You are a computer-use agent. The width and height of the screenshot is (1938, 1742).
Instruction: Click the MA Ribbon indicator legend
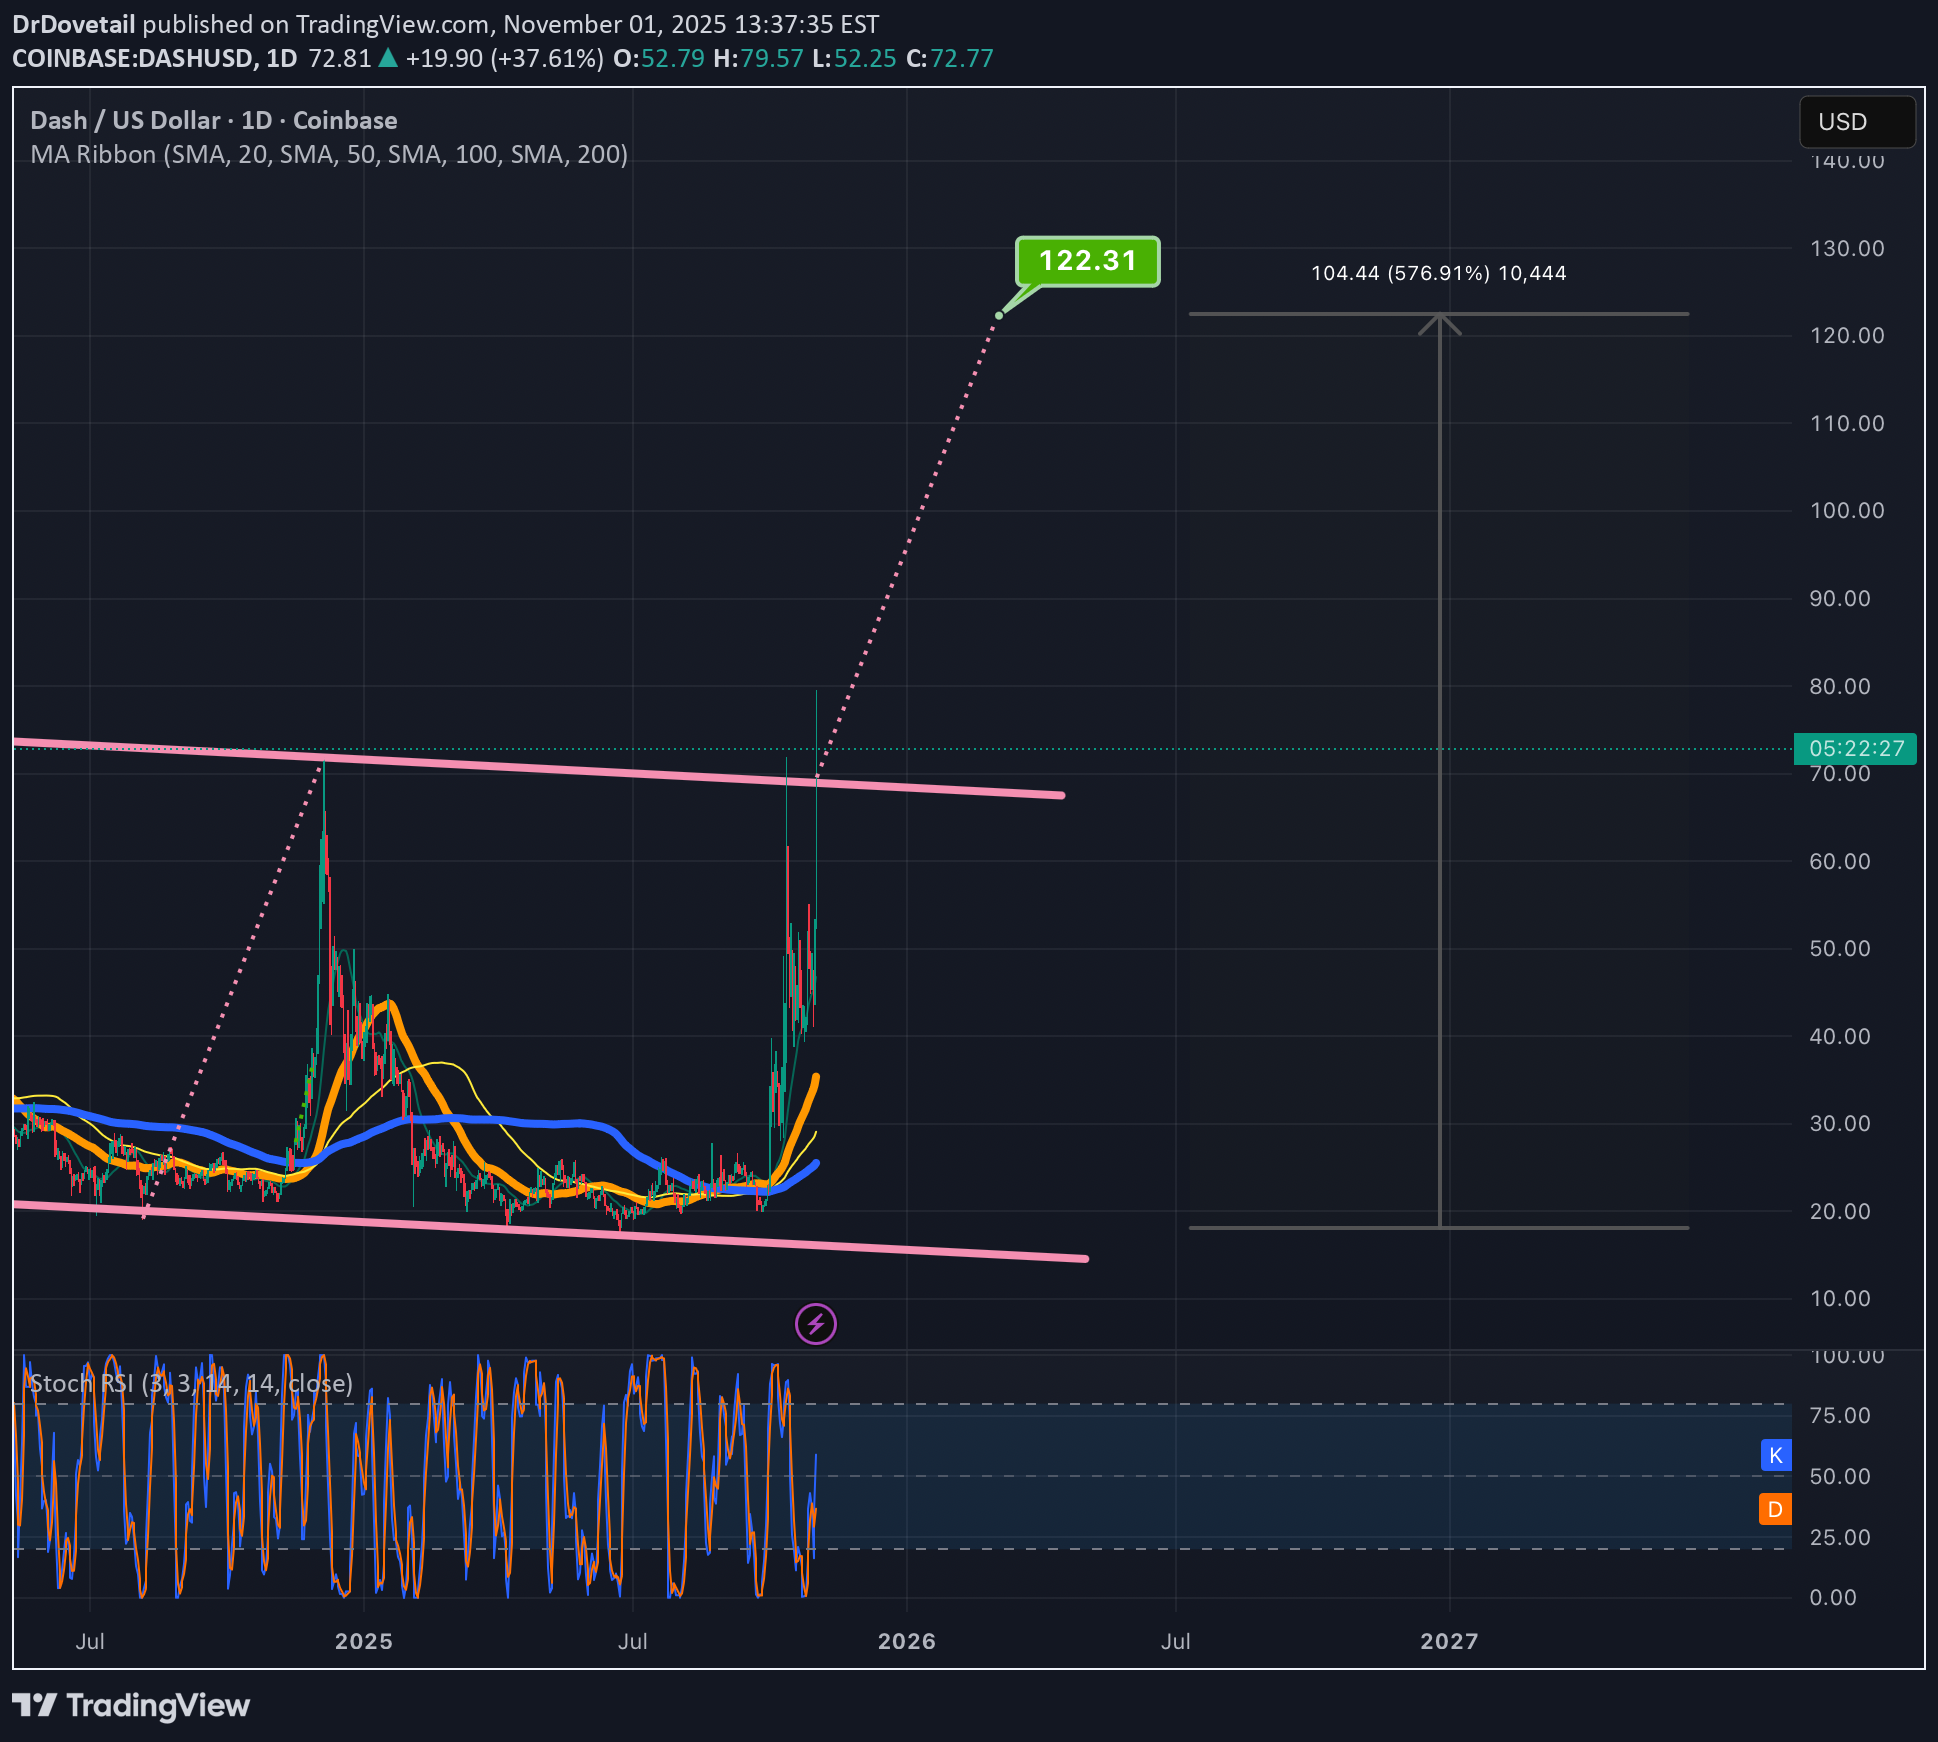[x=329, y=154]
